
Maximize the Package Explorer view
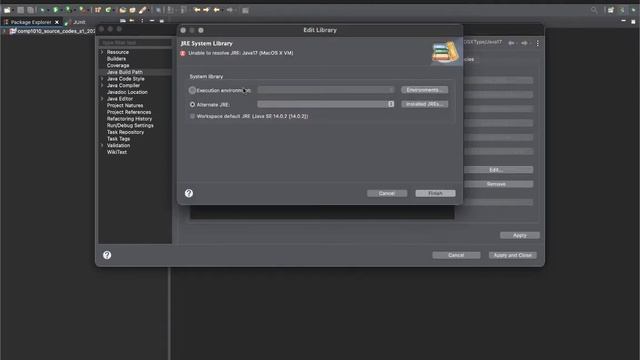[162, 20]
